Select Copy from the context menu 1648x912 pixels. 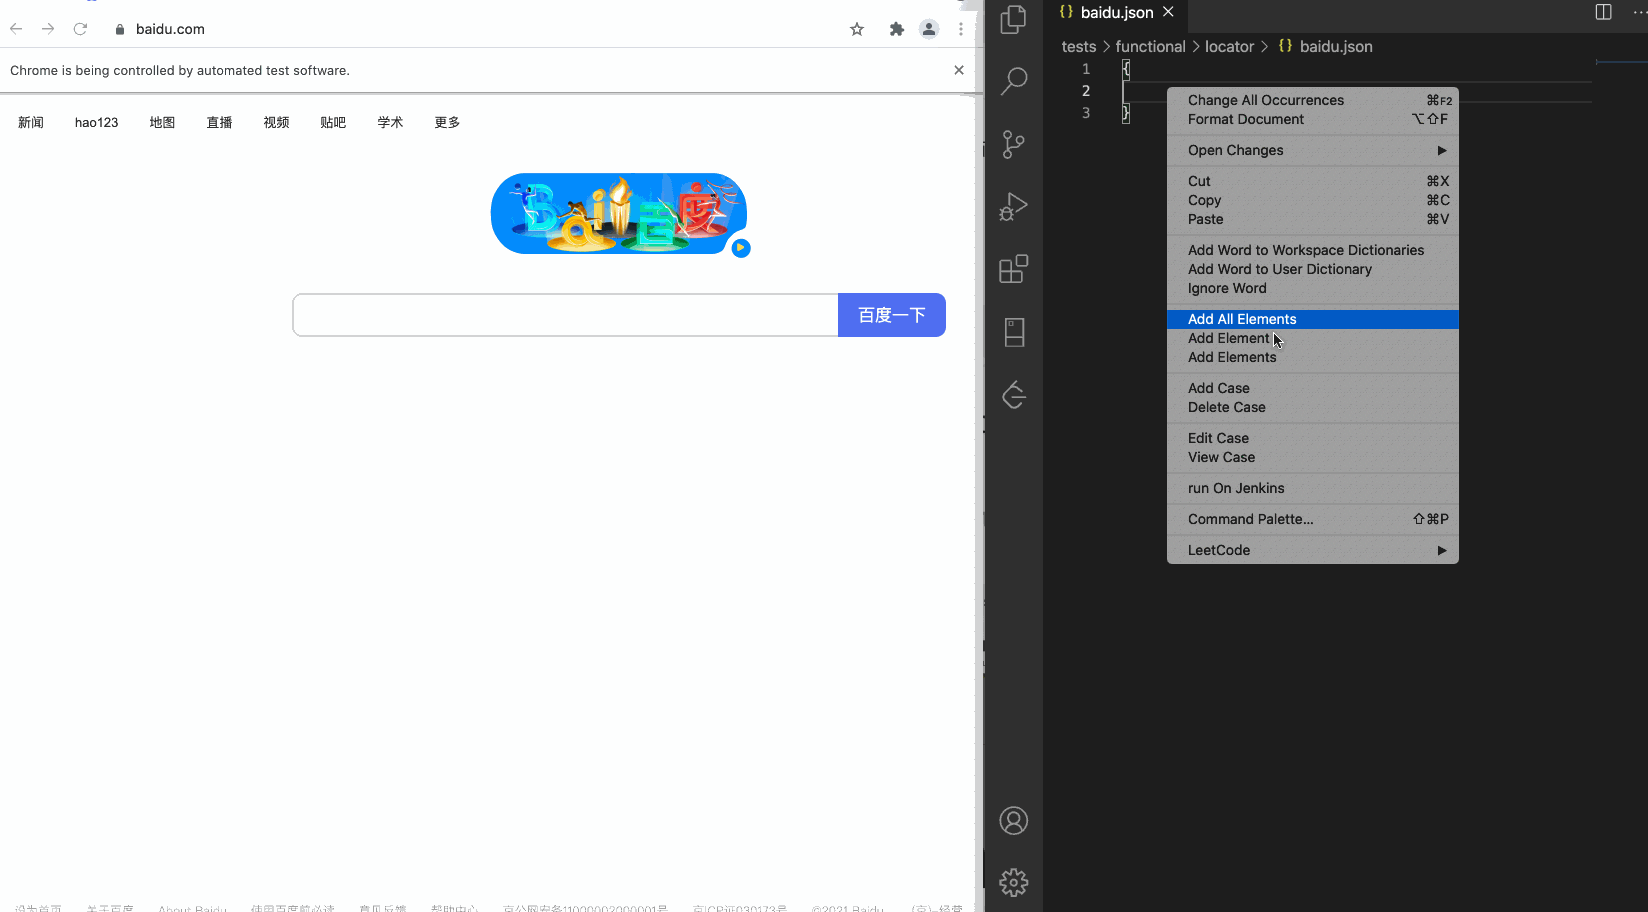pos(1313,200)
